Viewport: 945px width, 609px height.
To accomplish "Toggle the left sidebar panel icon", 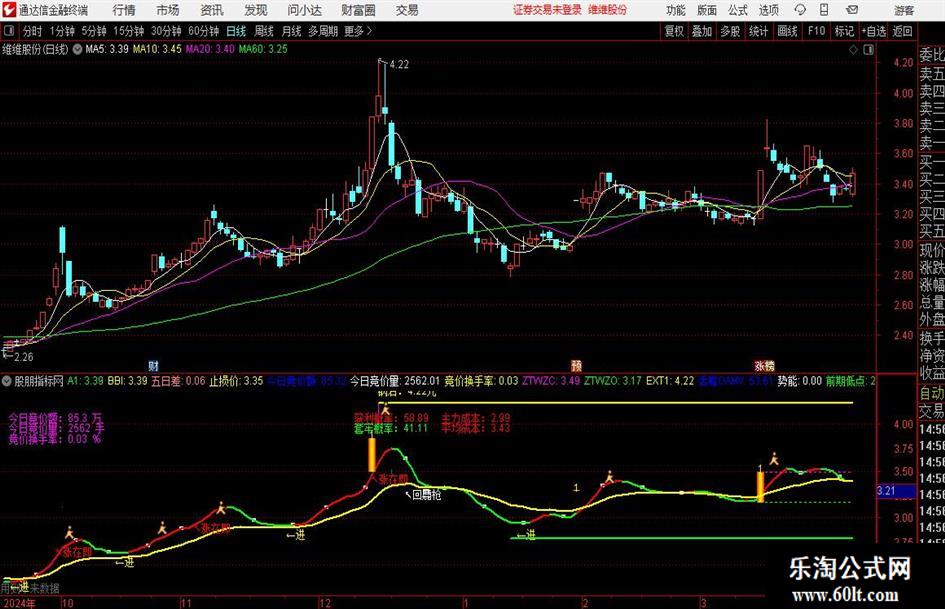I will click(x=8, y=31).
